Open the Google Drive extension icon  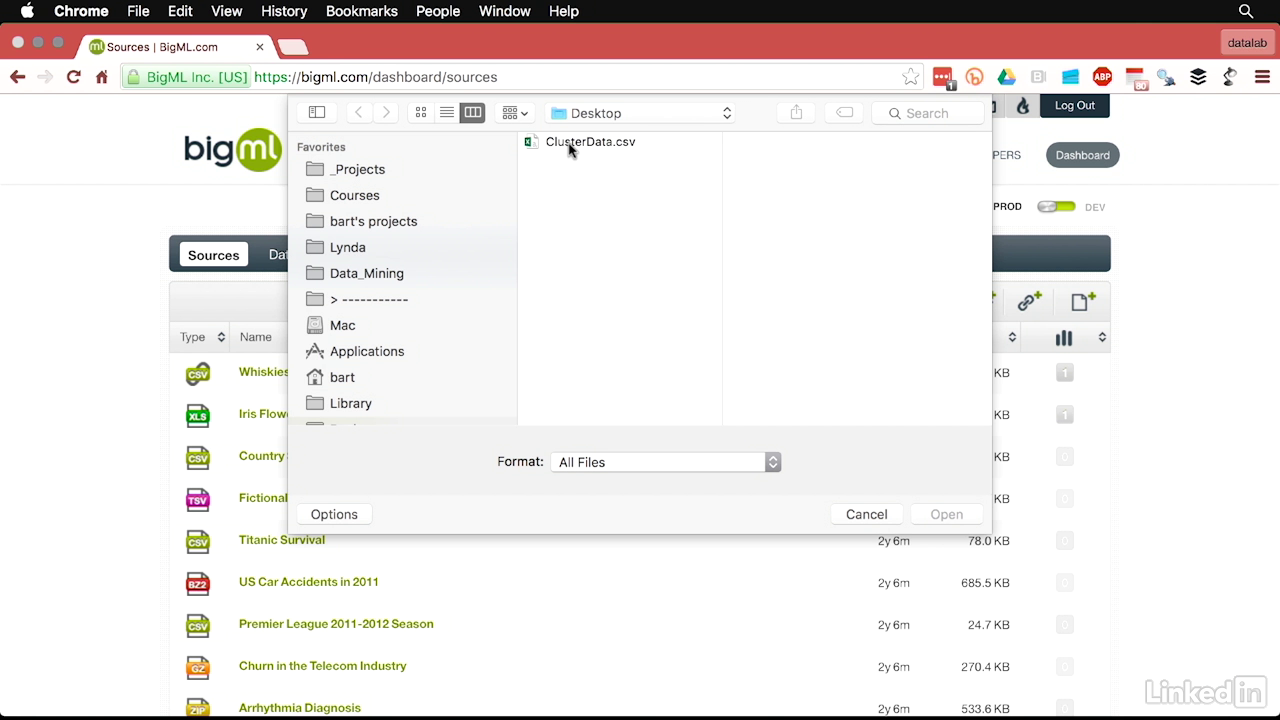point(1006,77)
